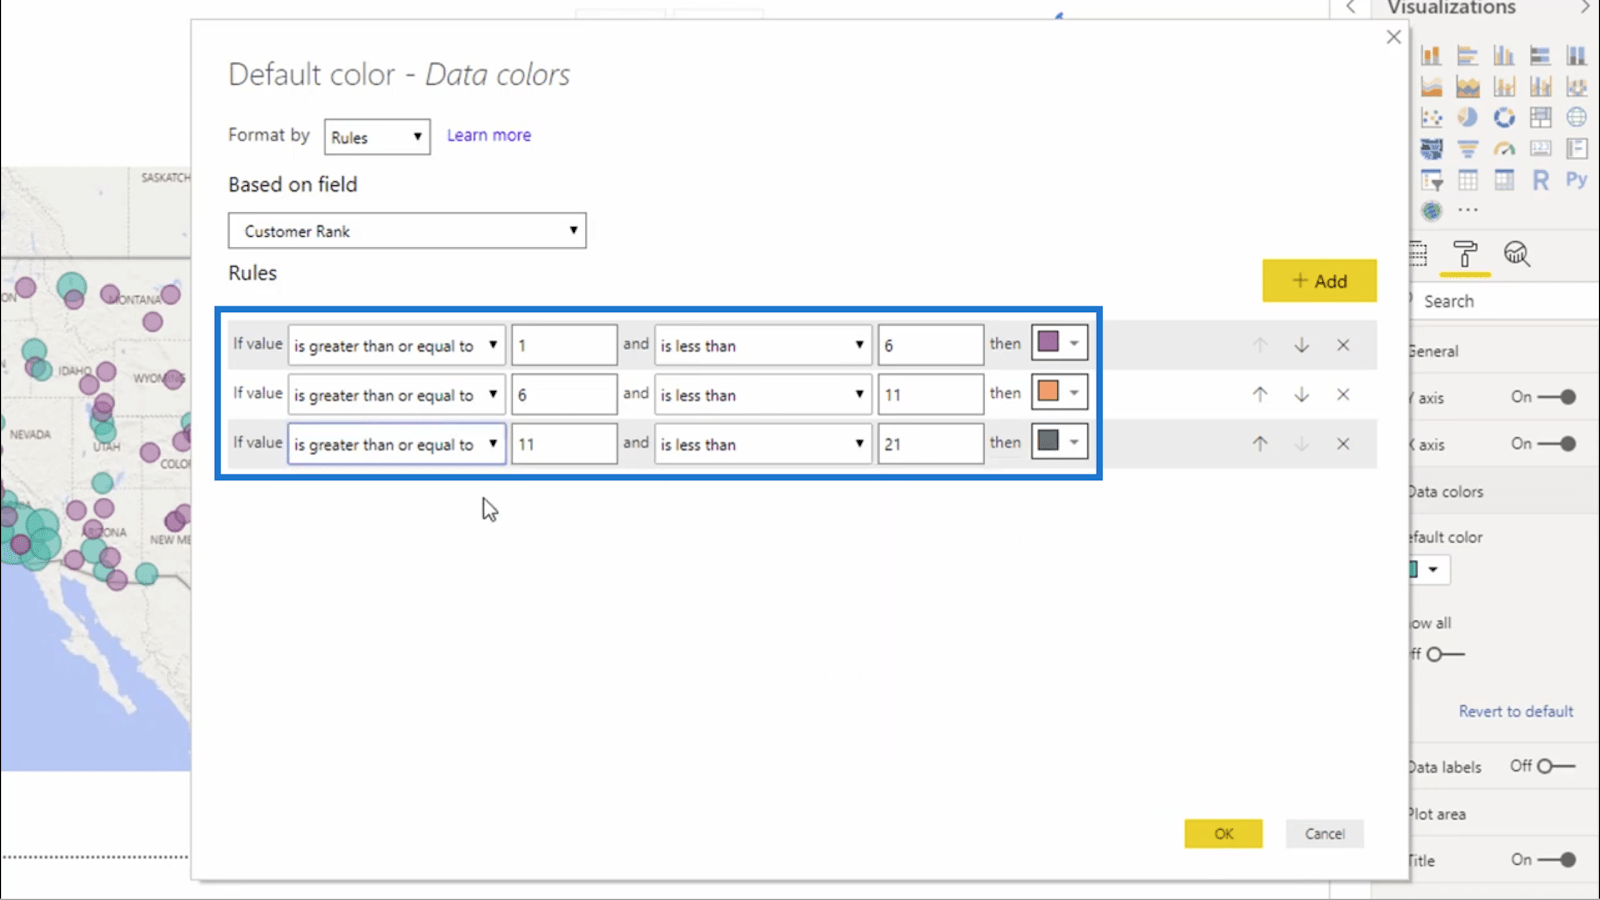Select the funnel chart visual
Screen dimensions: 1600x900
[1468, 149]
